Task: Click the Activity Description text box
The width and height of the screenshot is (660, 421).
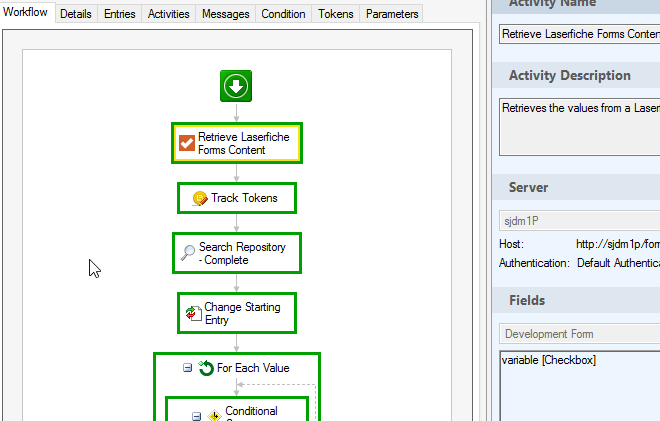Action: [x=580, y=127]
